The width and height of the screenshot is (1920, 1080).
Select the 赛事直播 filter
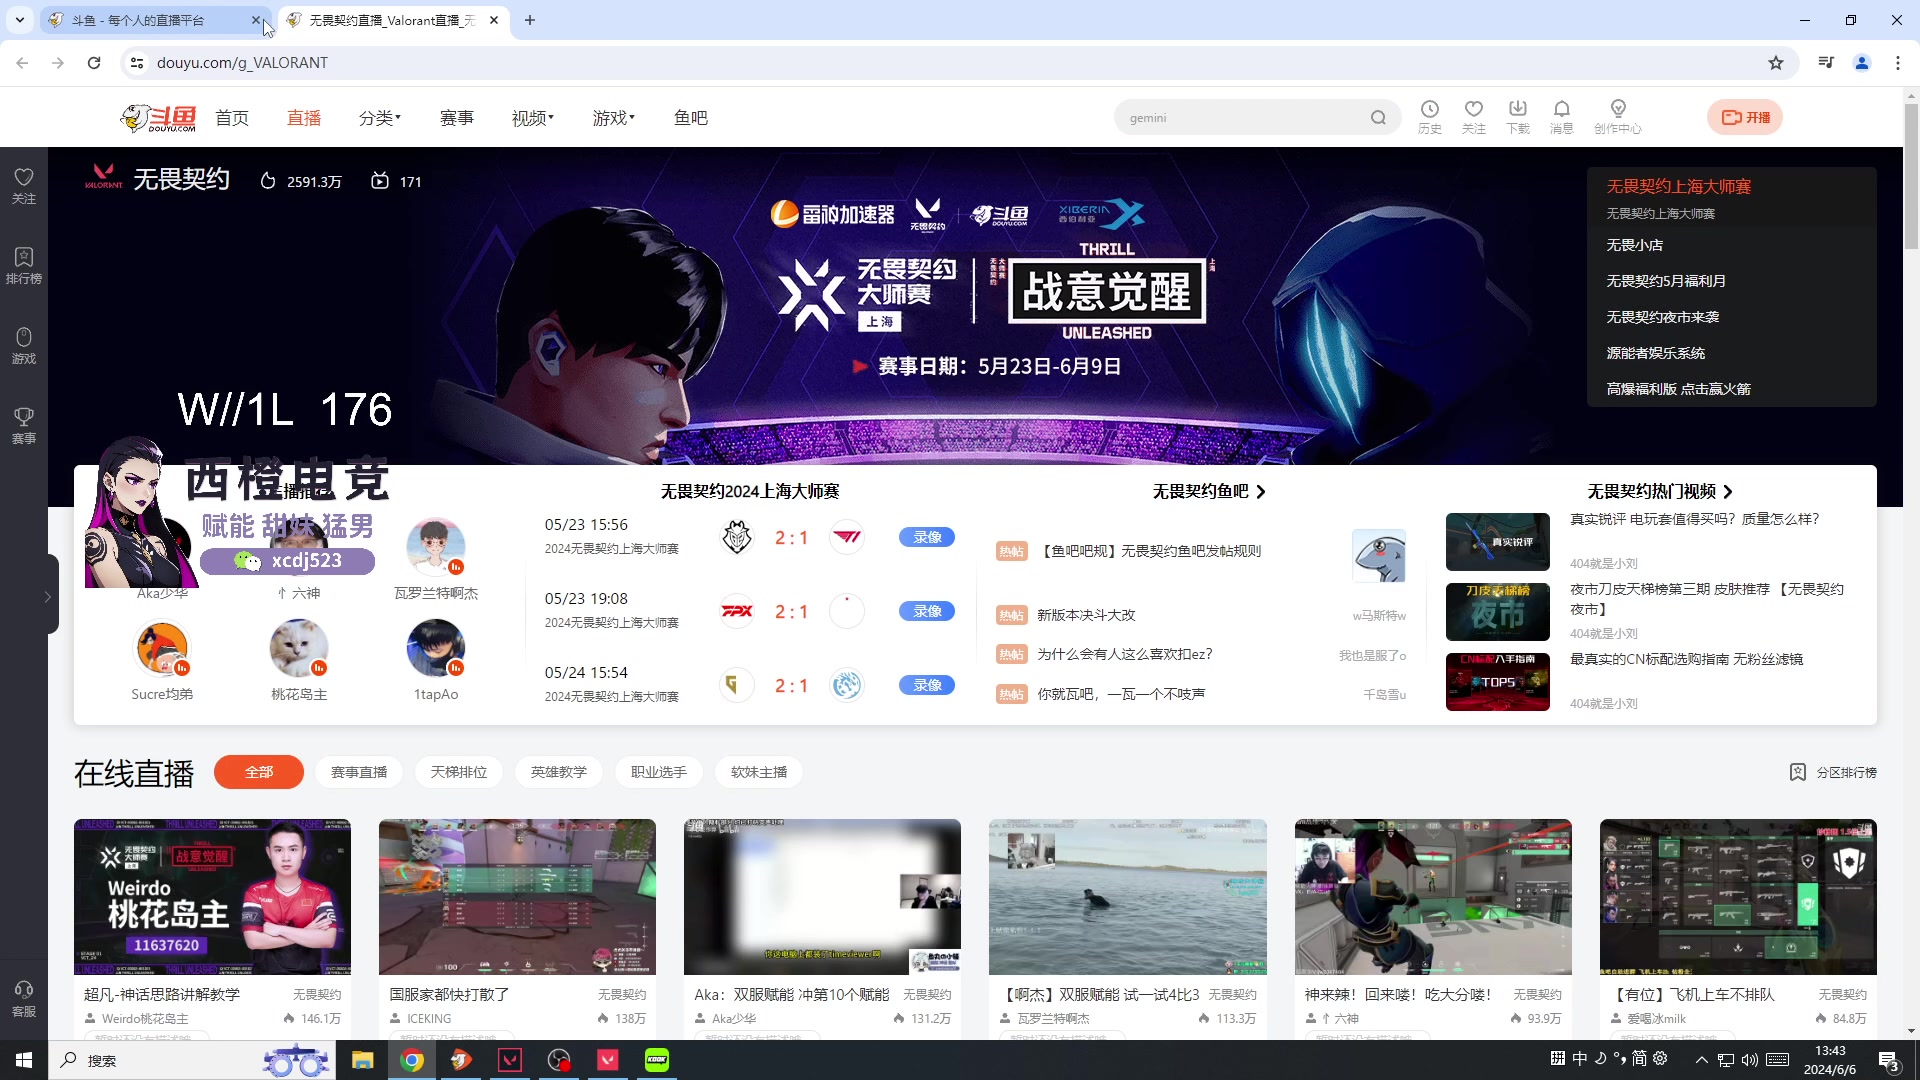click(359, 772)
